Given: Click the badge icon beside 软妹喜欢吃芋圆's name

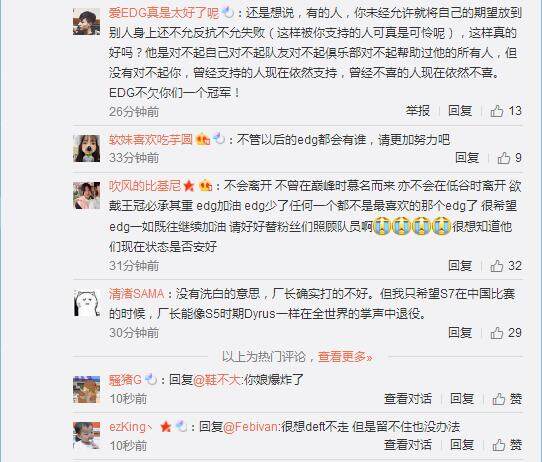Looking at the screenshot, I should tap(203, 140).
